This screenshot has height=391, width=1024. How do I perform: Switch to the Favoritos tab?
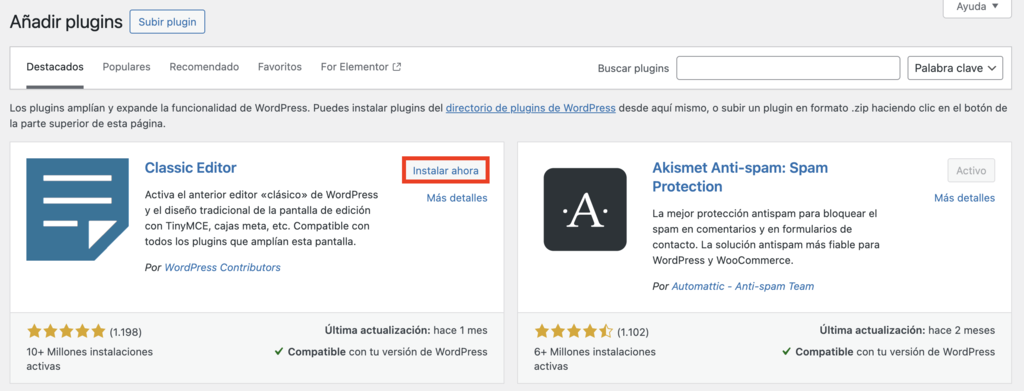280,67
